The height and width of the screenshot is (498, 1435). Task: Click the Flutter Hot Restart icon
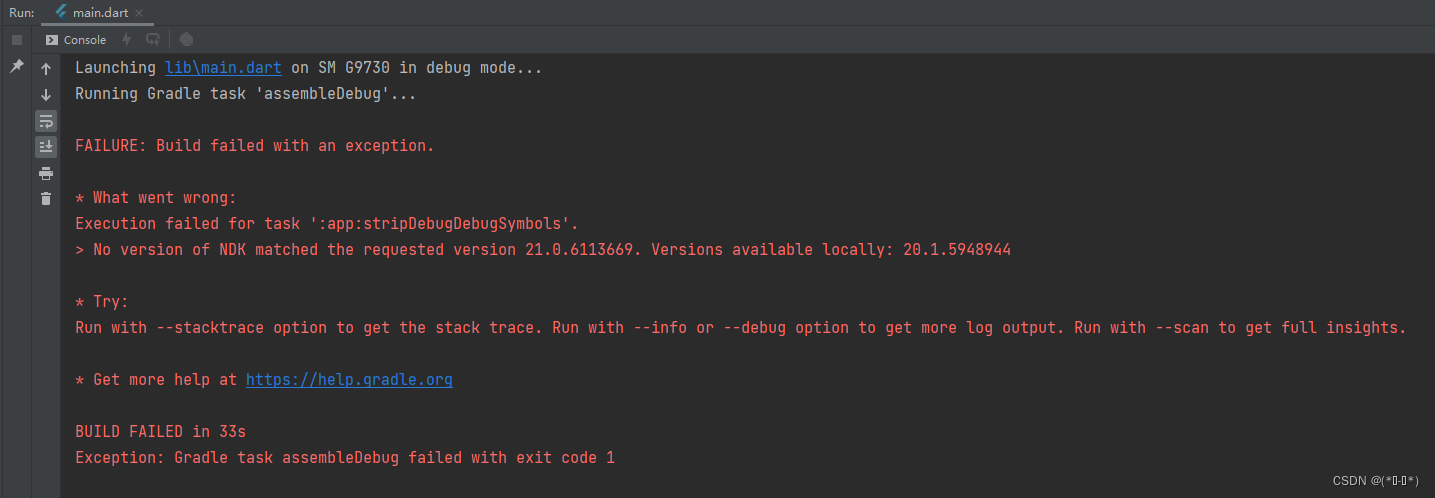152,40
